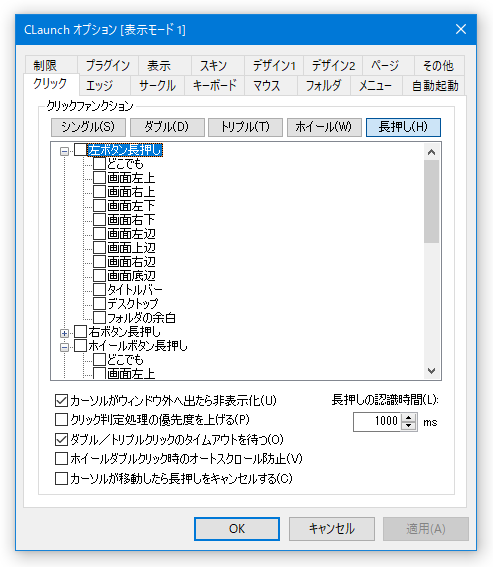Click the tree list scroll up arrow
Image resolution: width=493 pixels, height=567 pixels.
click(x=431, y=152)
